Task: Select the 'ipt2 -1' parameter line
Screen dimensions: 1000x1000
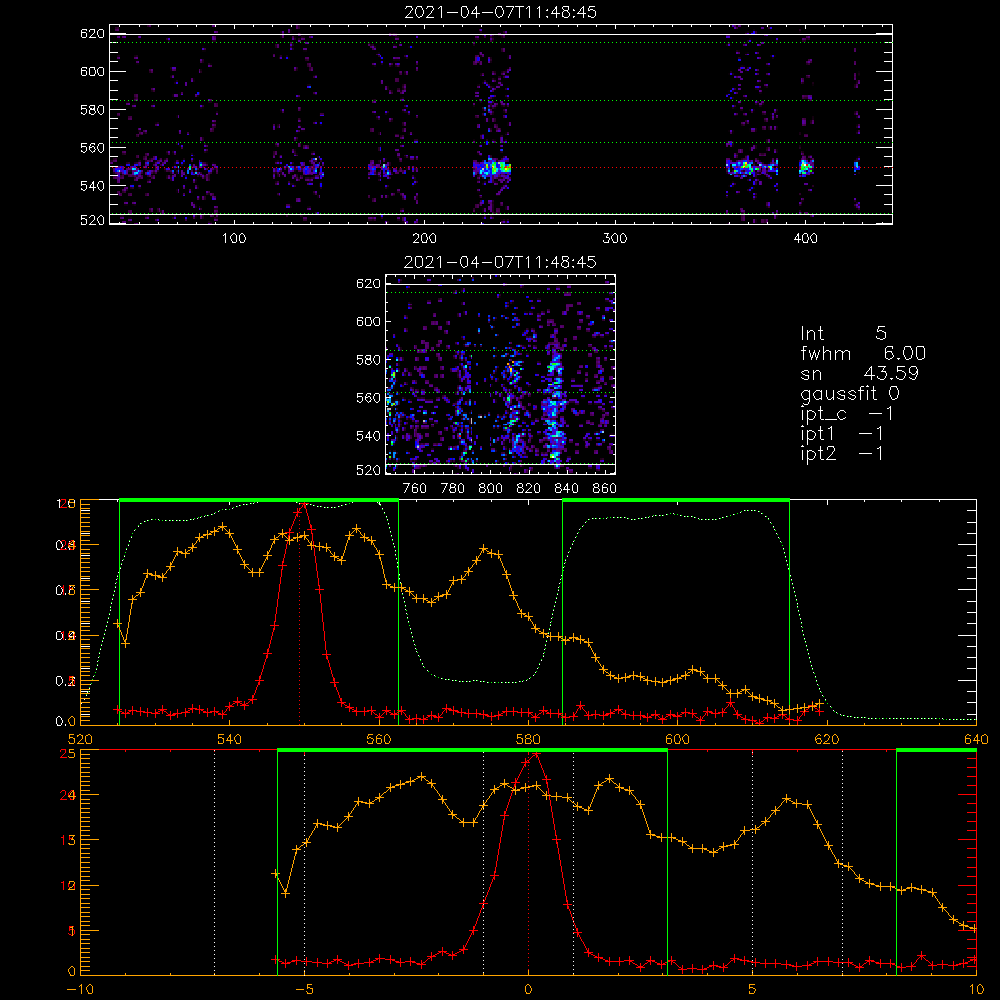Action: [842, 453]
